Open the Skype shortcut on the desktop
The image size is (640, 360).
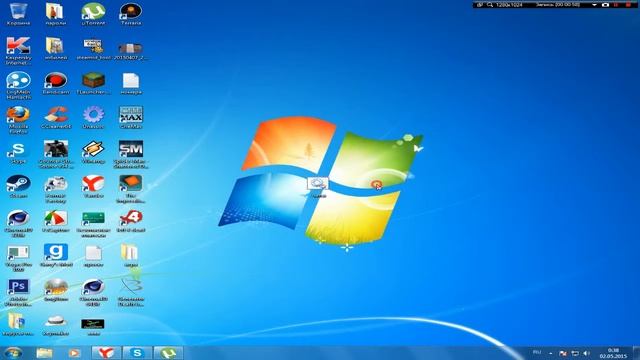(x=18, y=152)
